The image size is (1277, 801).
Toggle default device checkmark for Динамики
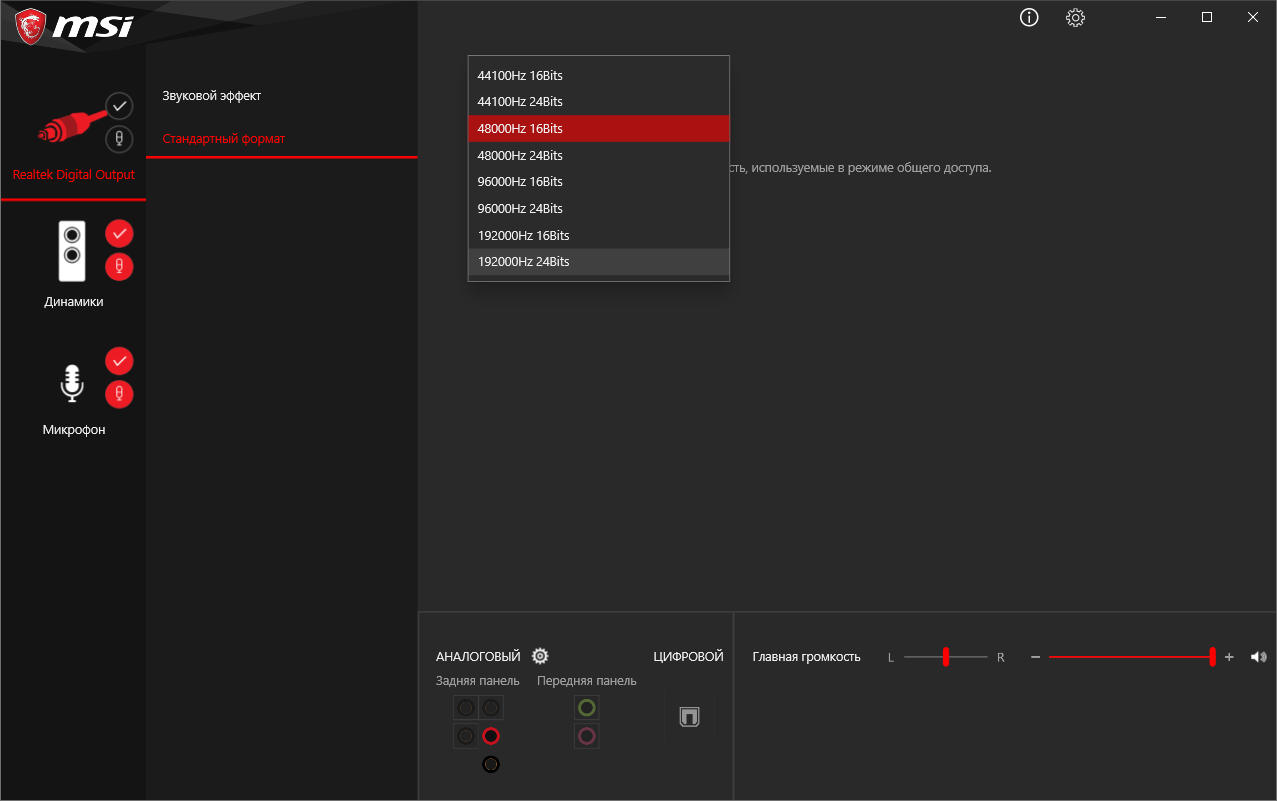click(119, 233)
